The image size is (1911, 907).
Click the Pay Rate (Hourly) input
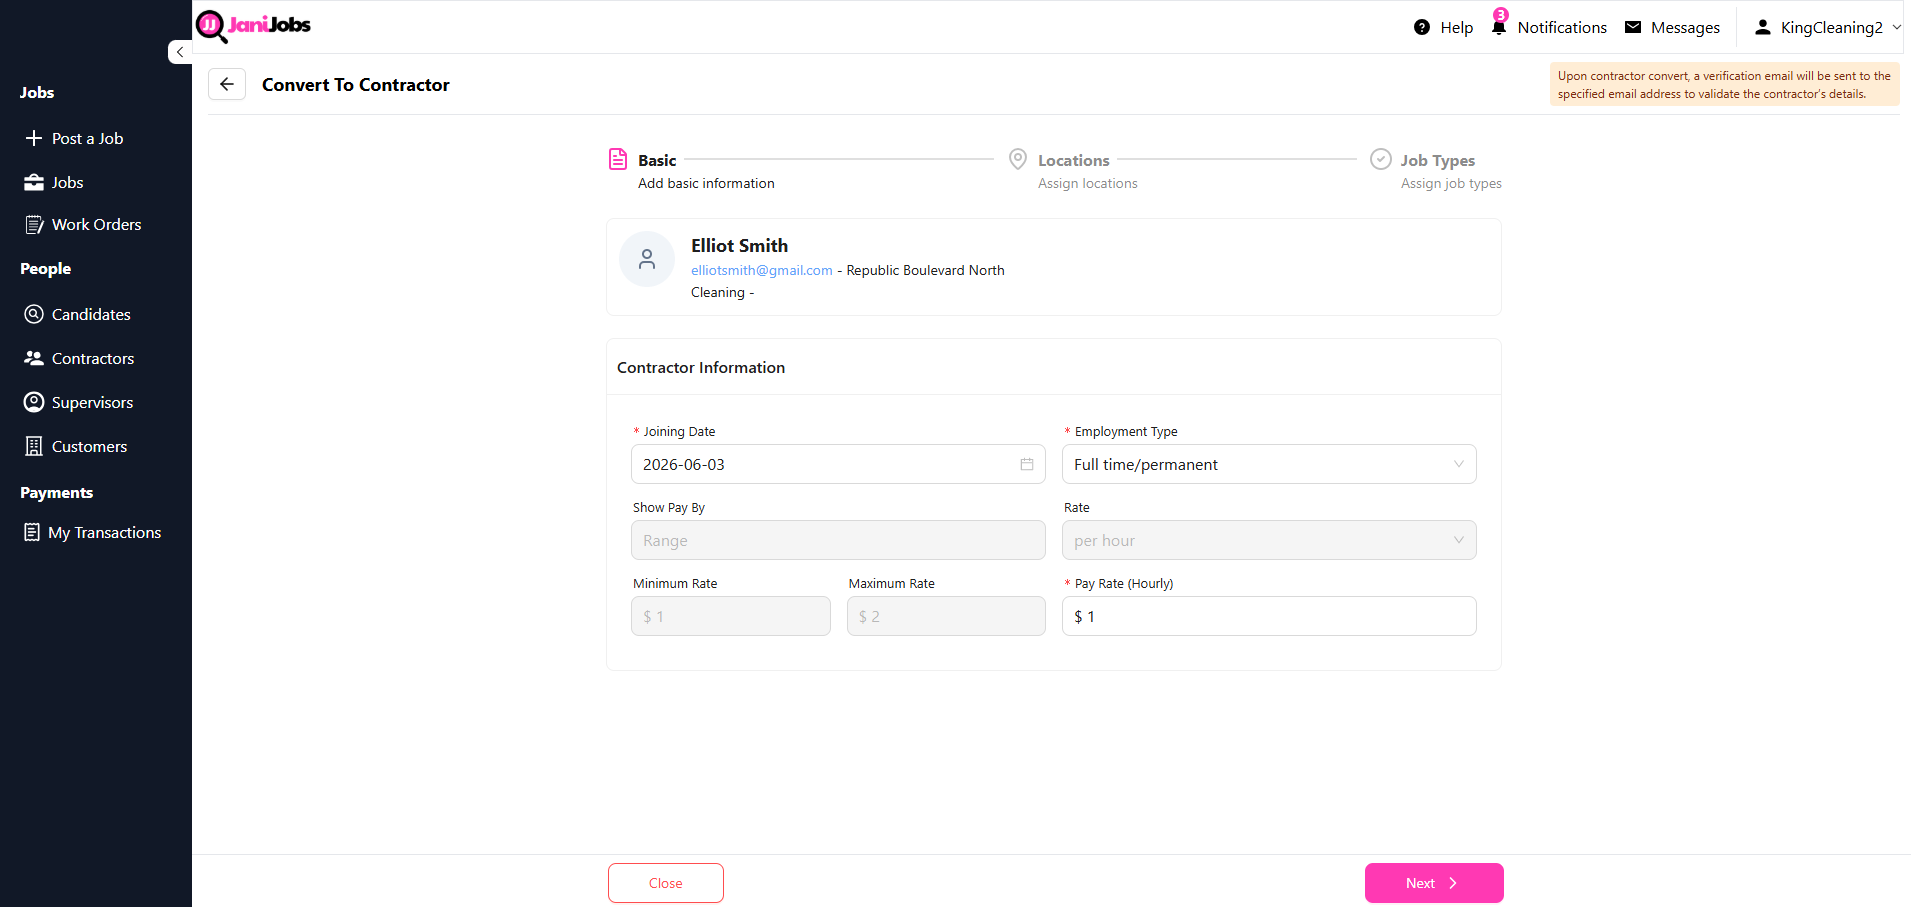coord(1269,616)
